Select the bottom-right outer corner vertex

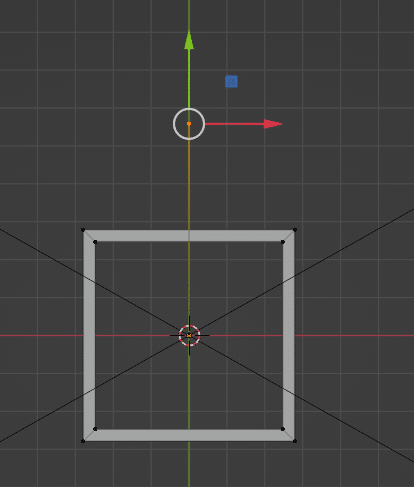point(295,441)
